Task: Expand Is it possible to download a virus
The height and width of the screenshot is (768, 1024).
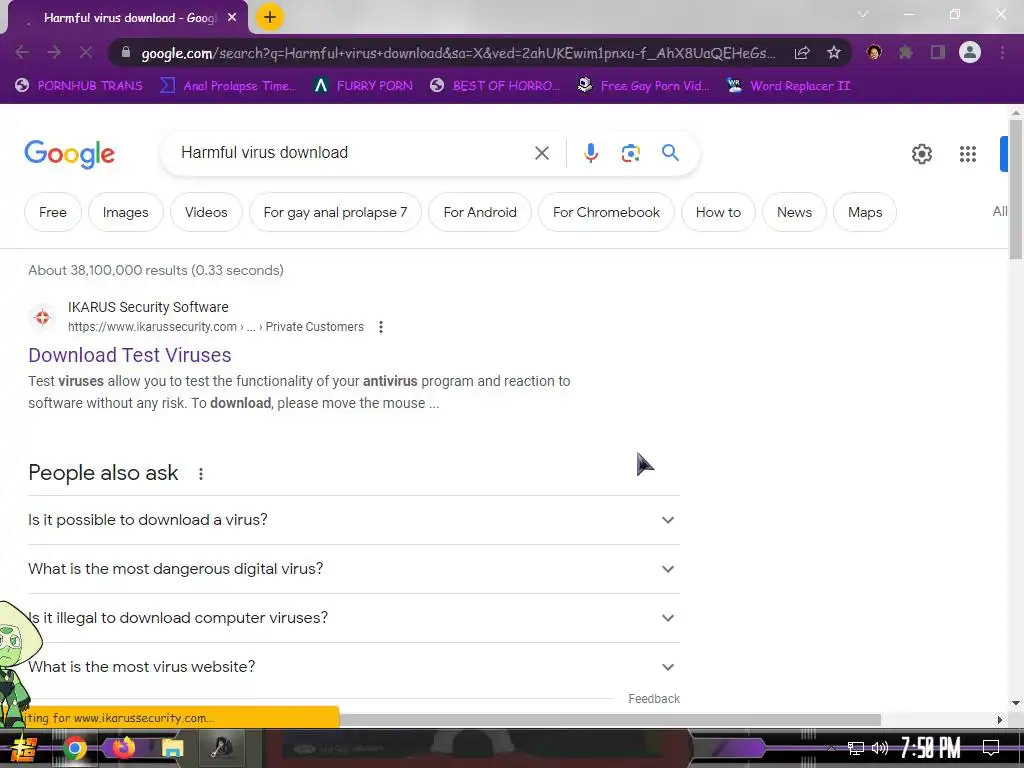Action: pyautogui.click(x=354, y=520)
